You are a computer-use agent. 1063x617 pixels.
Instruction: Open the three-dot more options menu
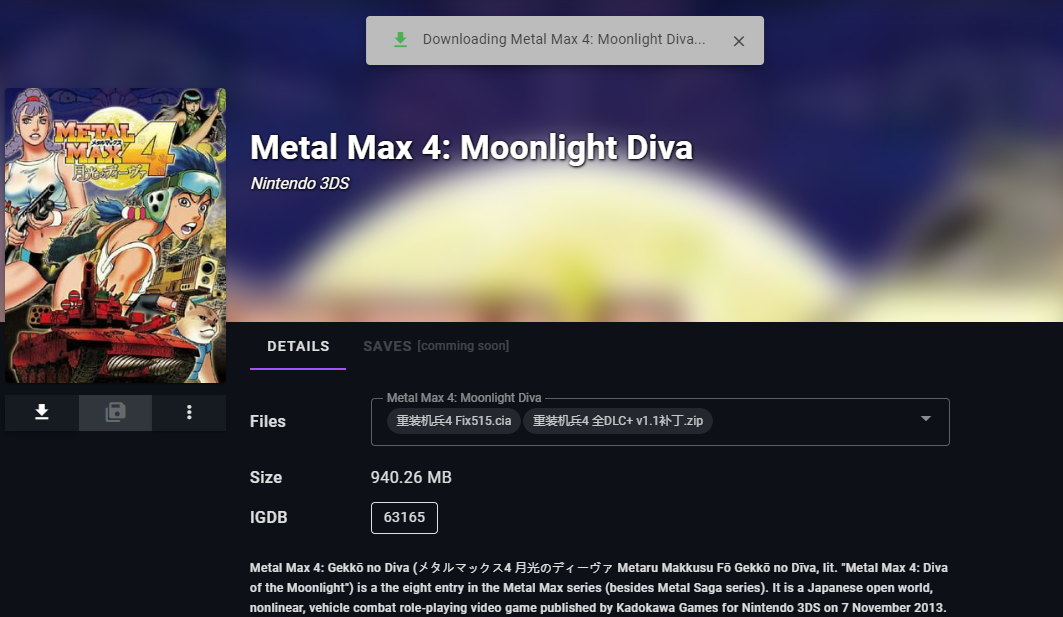[x=189, y=412]
